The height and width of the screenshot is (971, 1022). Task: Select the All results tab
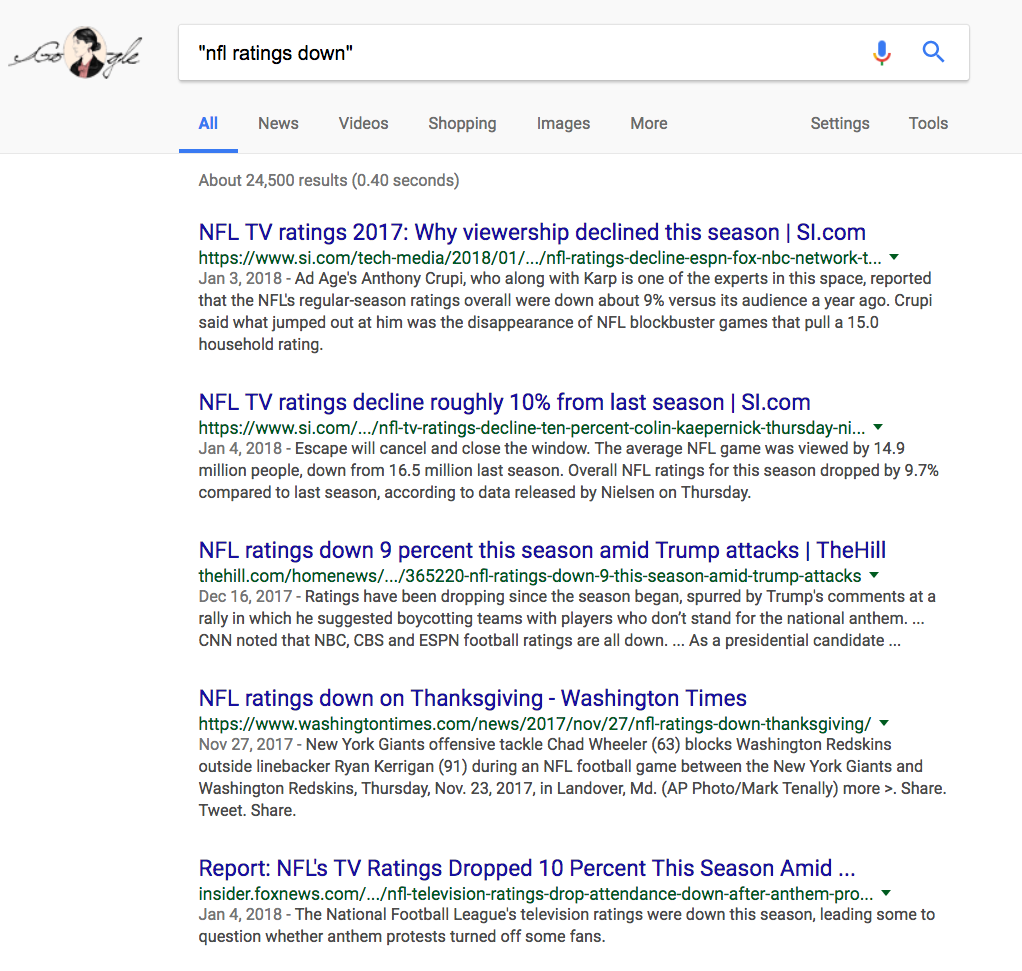tap(208, 123)
